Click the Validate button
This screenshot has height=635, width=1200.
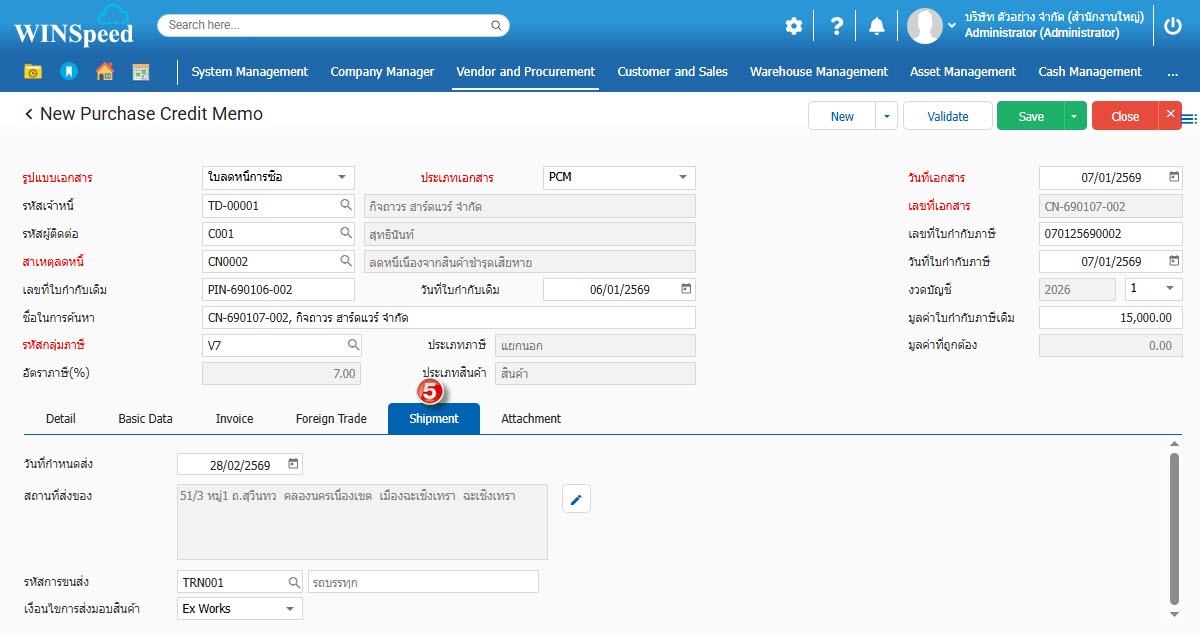947,116
